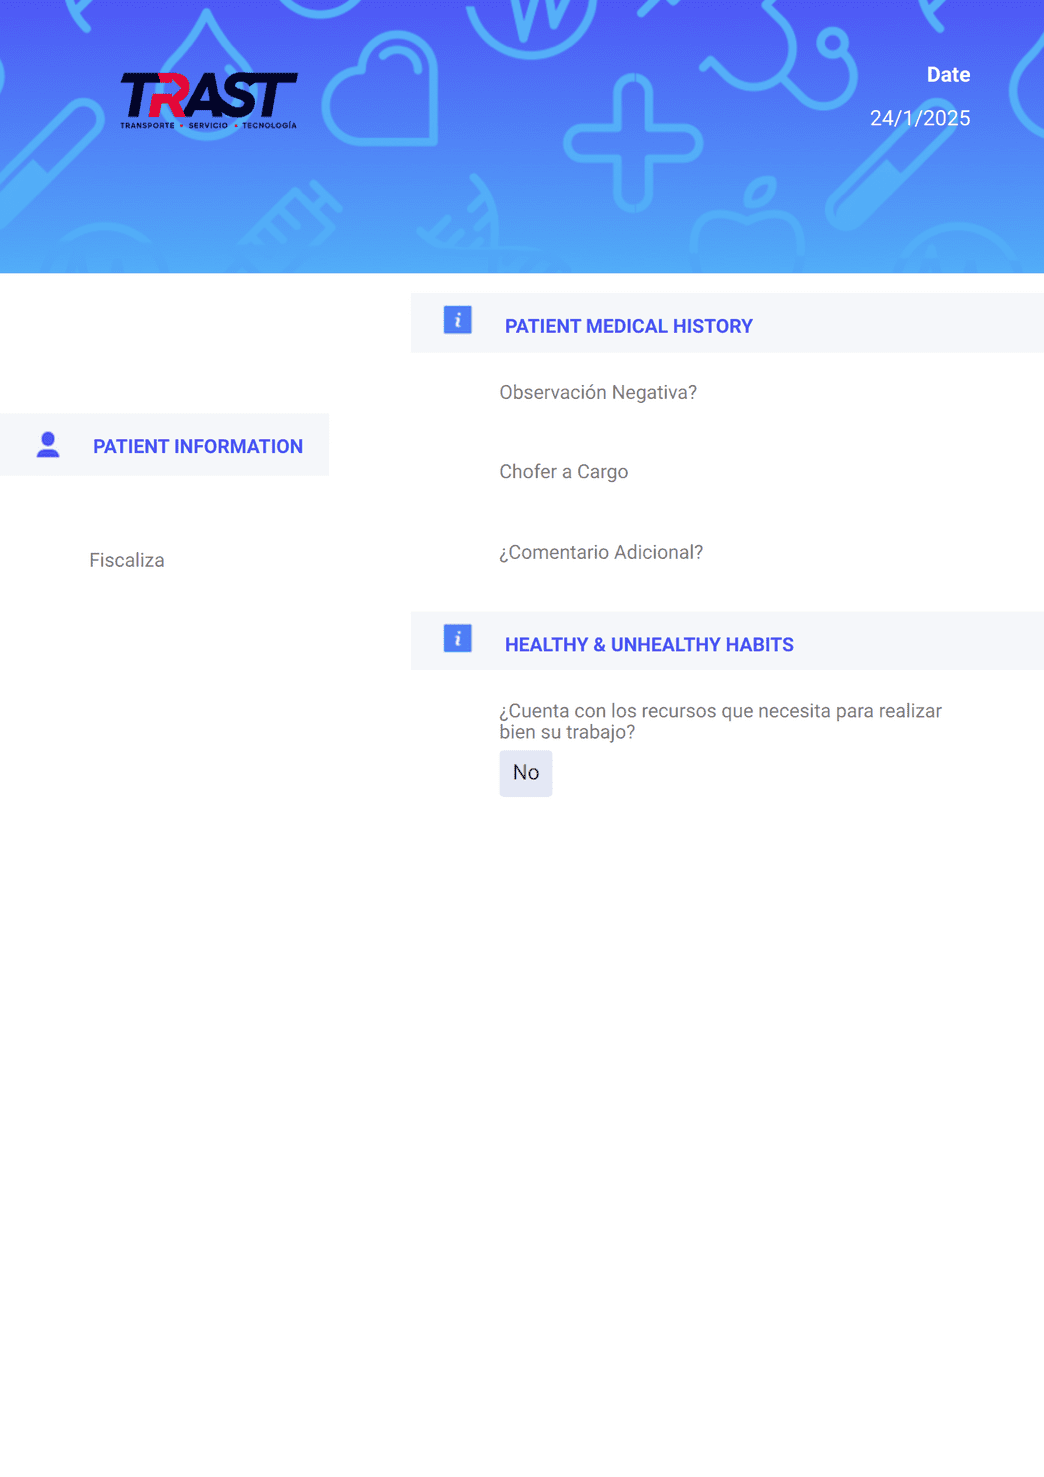Select the 'No' answer chip
1044x1477 pixels.
[x=526, y=773]
